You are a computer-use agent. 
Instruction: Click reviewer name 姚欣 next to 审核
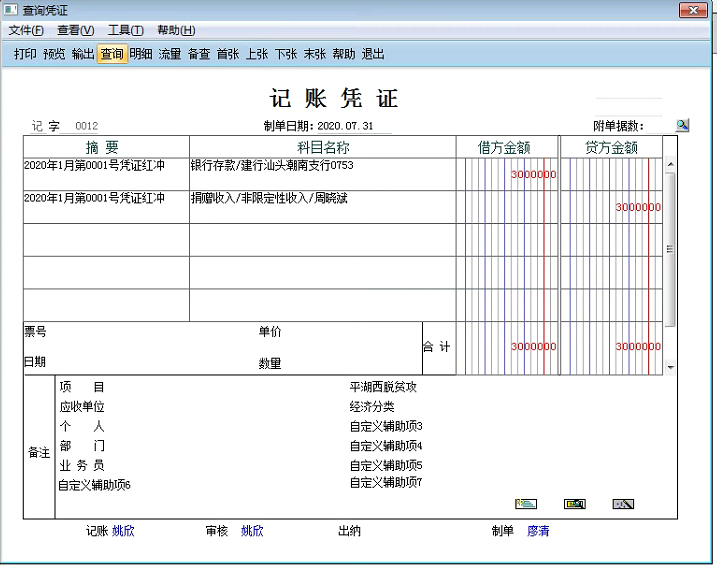[x=252, y=530]
